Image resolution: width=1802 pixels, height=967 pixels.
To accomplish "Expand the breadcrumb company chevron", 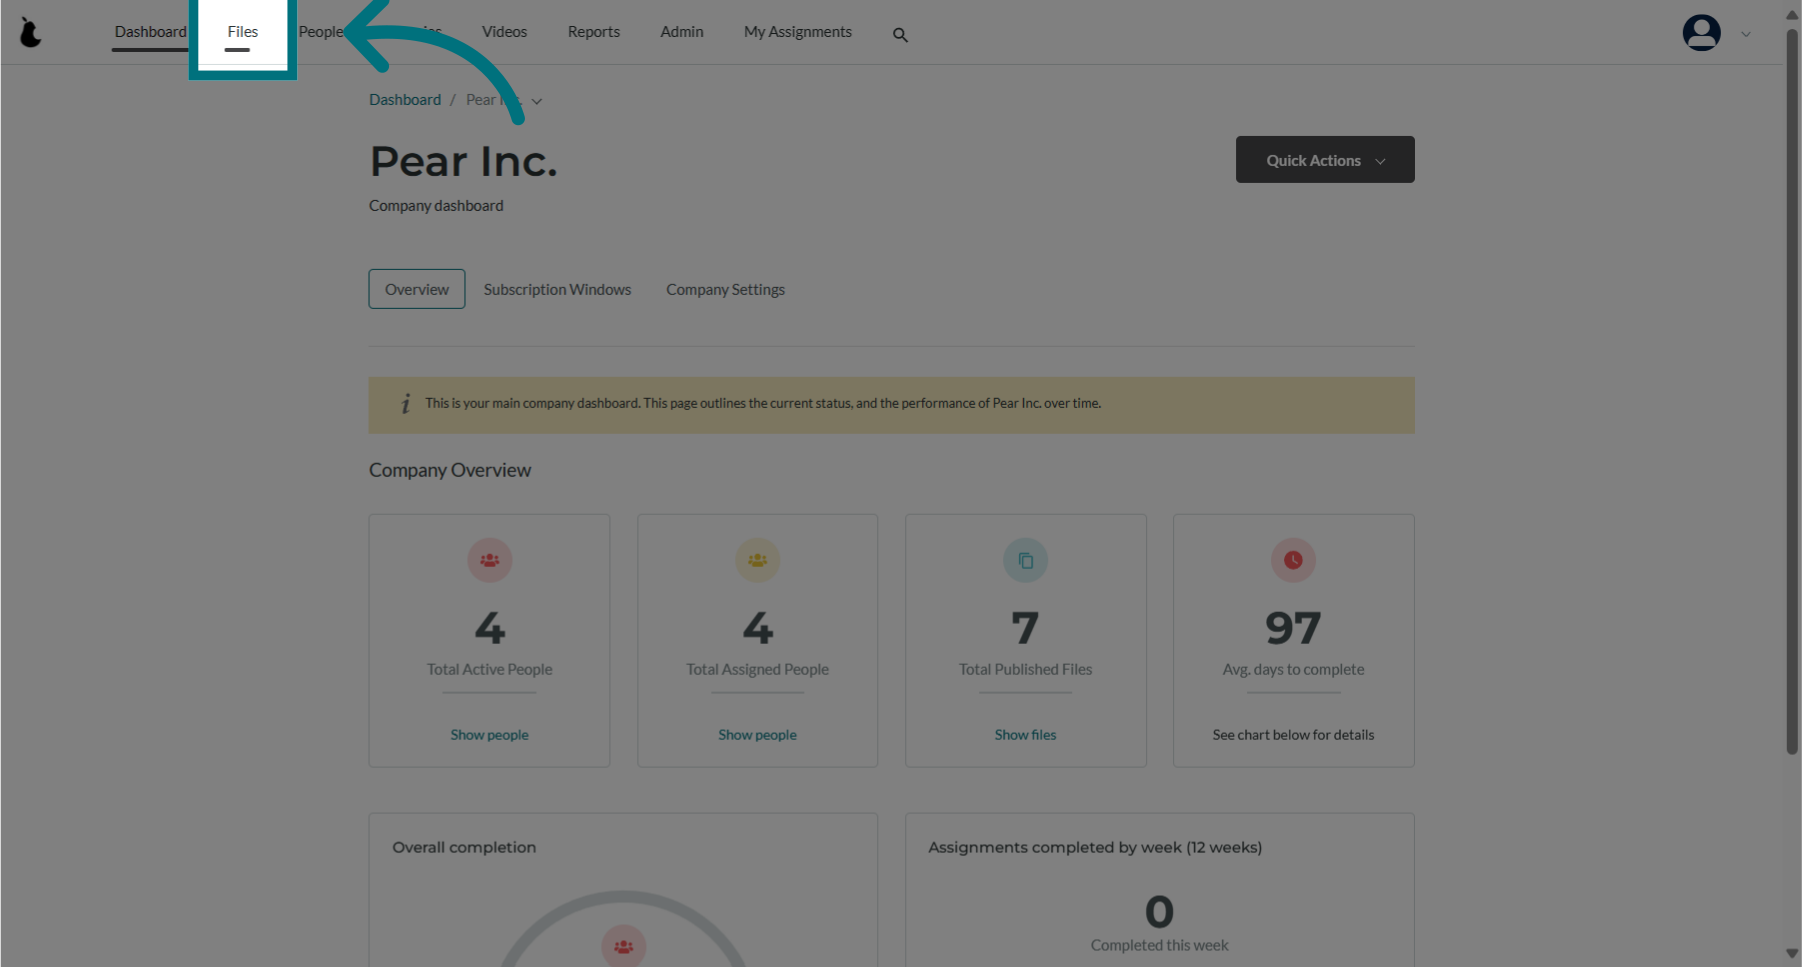I will pyautogui.click(x=537, y=101).
